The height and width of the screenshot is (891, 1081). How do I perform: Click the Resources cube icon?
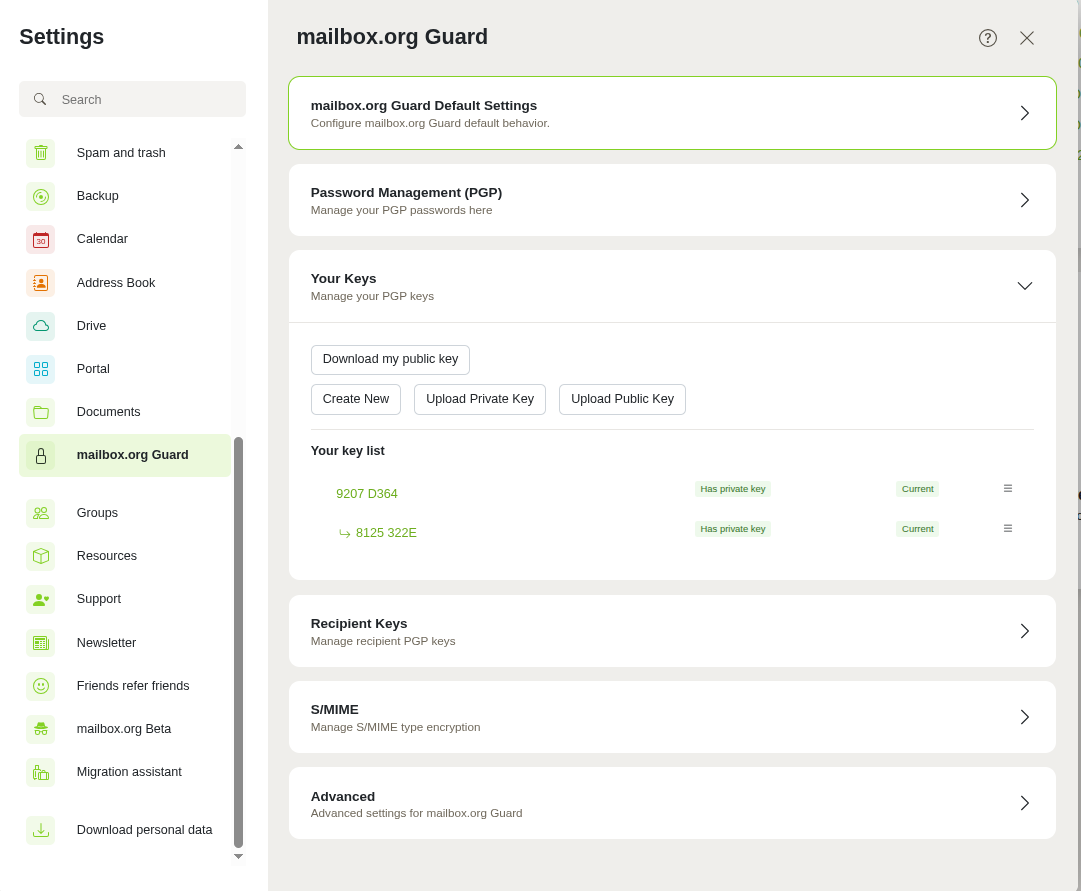41,556
